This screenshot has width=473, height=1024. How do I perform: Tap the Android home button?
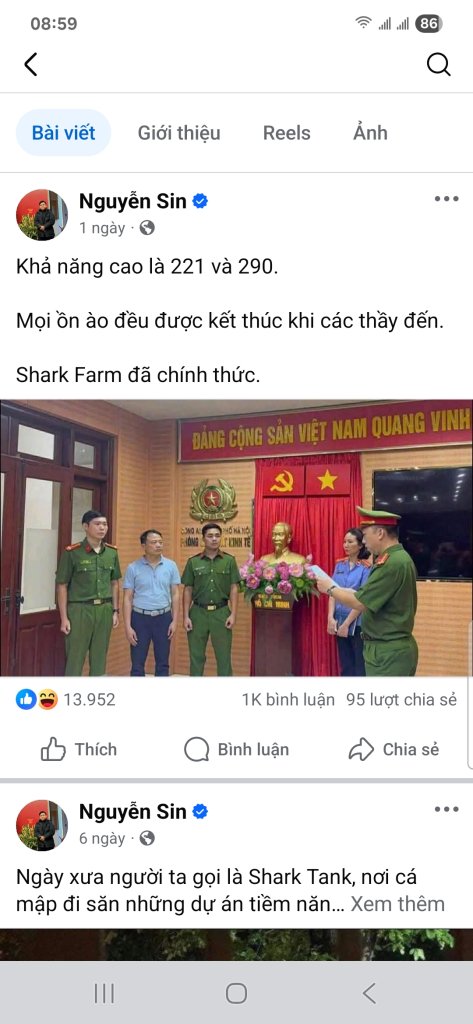(x=236, y=993)
